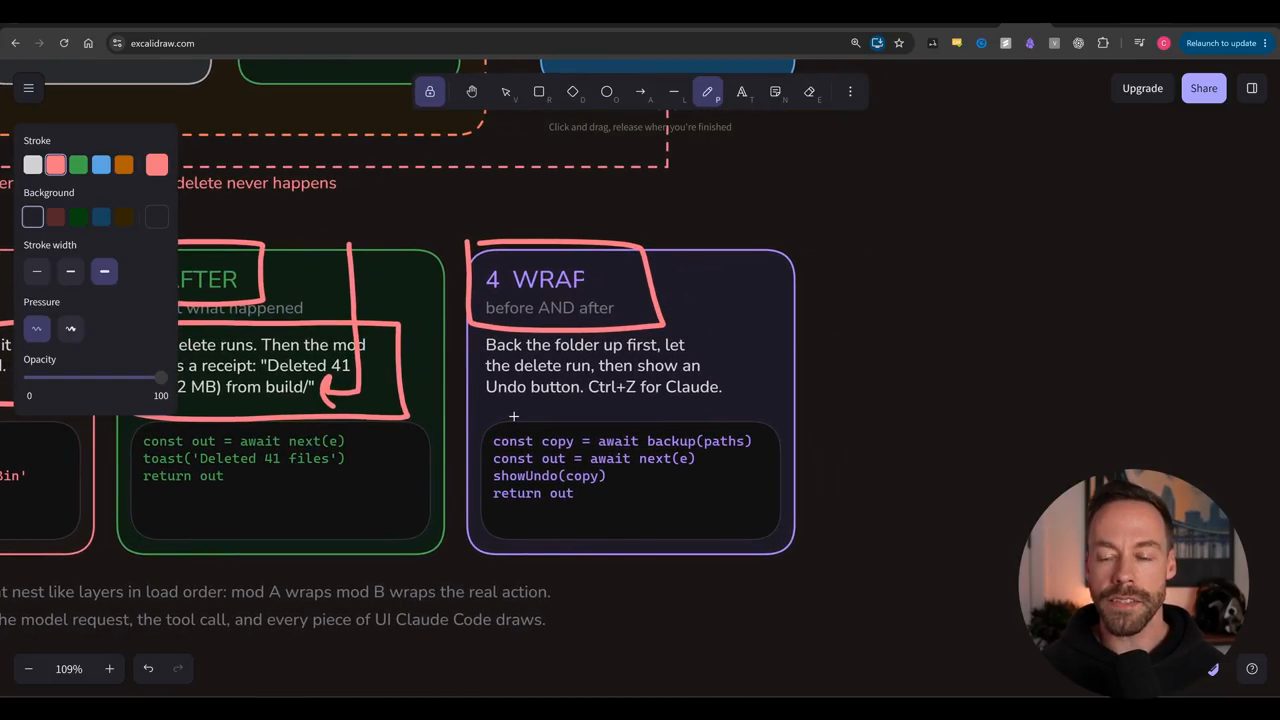Set stroke width to extra bold
This screenshot has height=720, width=1280.
pyautogui.click(x=104, y=271)
